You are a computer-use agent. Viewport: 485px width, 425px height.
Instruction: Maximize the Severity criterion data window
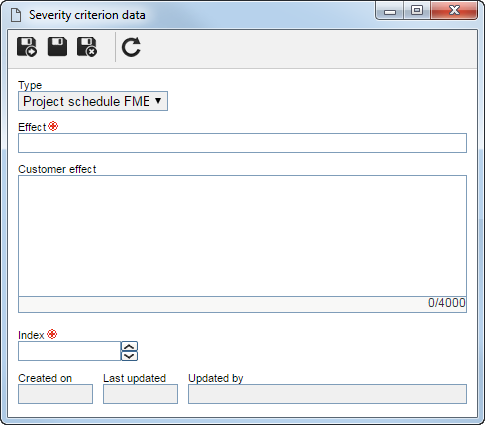pyautogui.click(x=417, y=11)
